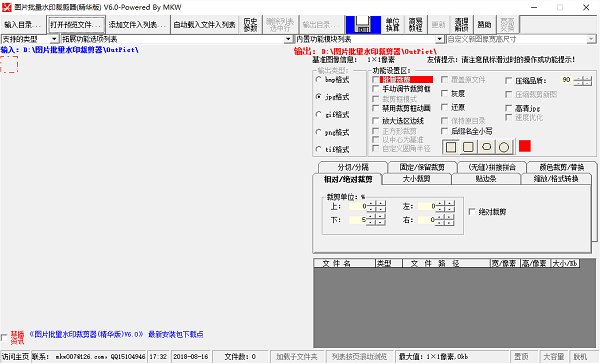The height and width of the screenshot is (364, 600).
Task: Click the toolbar button left of 赞助
Action: pyautogui.click(x=461, y=25)
